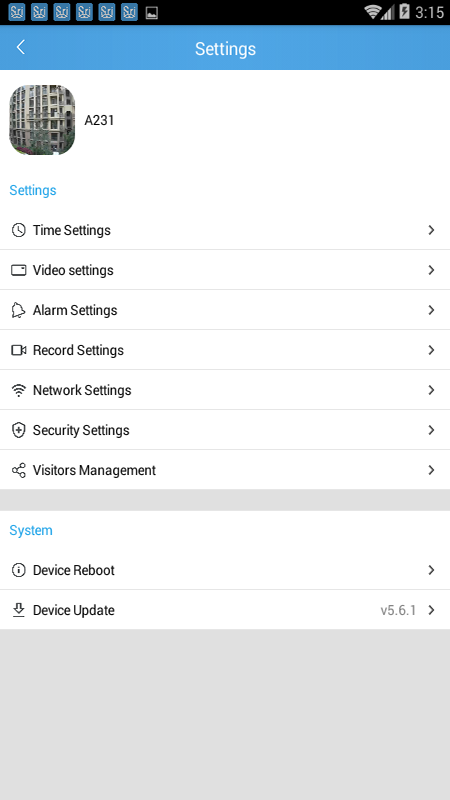
Task: Click the picture notification icon in the status bar
Action: (152, 12)
